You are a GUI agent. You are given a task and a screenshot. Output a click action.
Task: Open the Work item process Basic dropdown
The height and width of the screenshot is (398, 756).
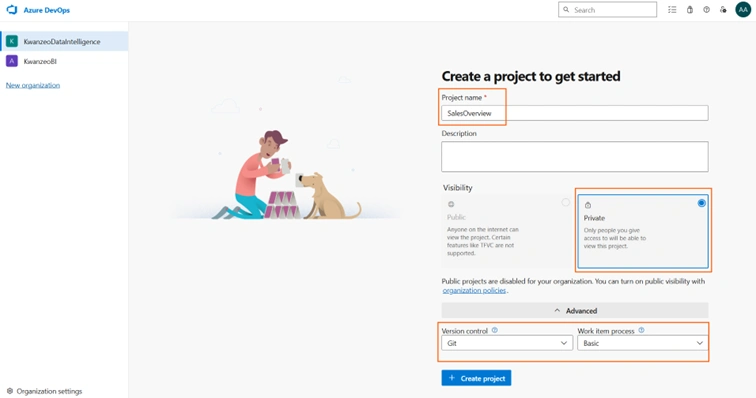coord(643,343)
